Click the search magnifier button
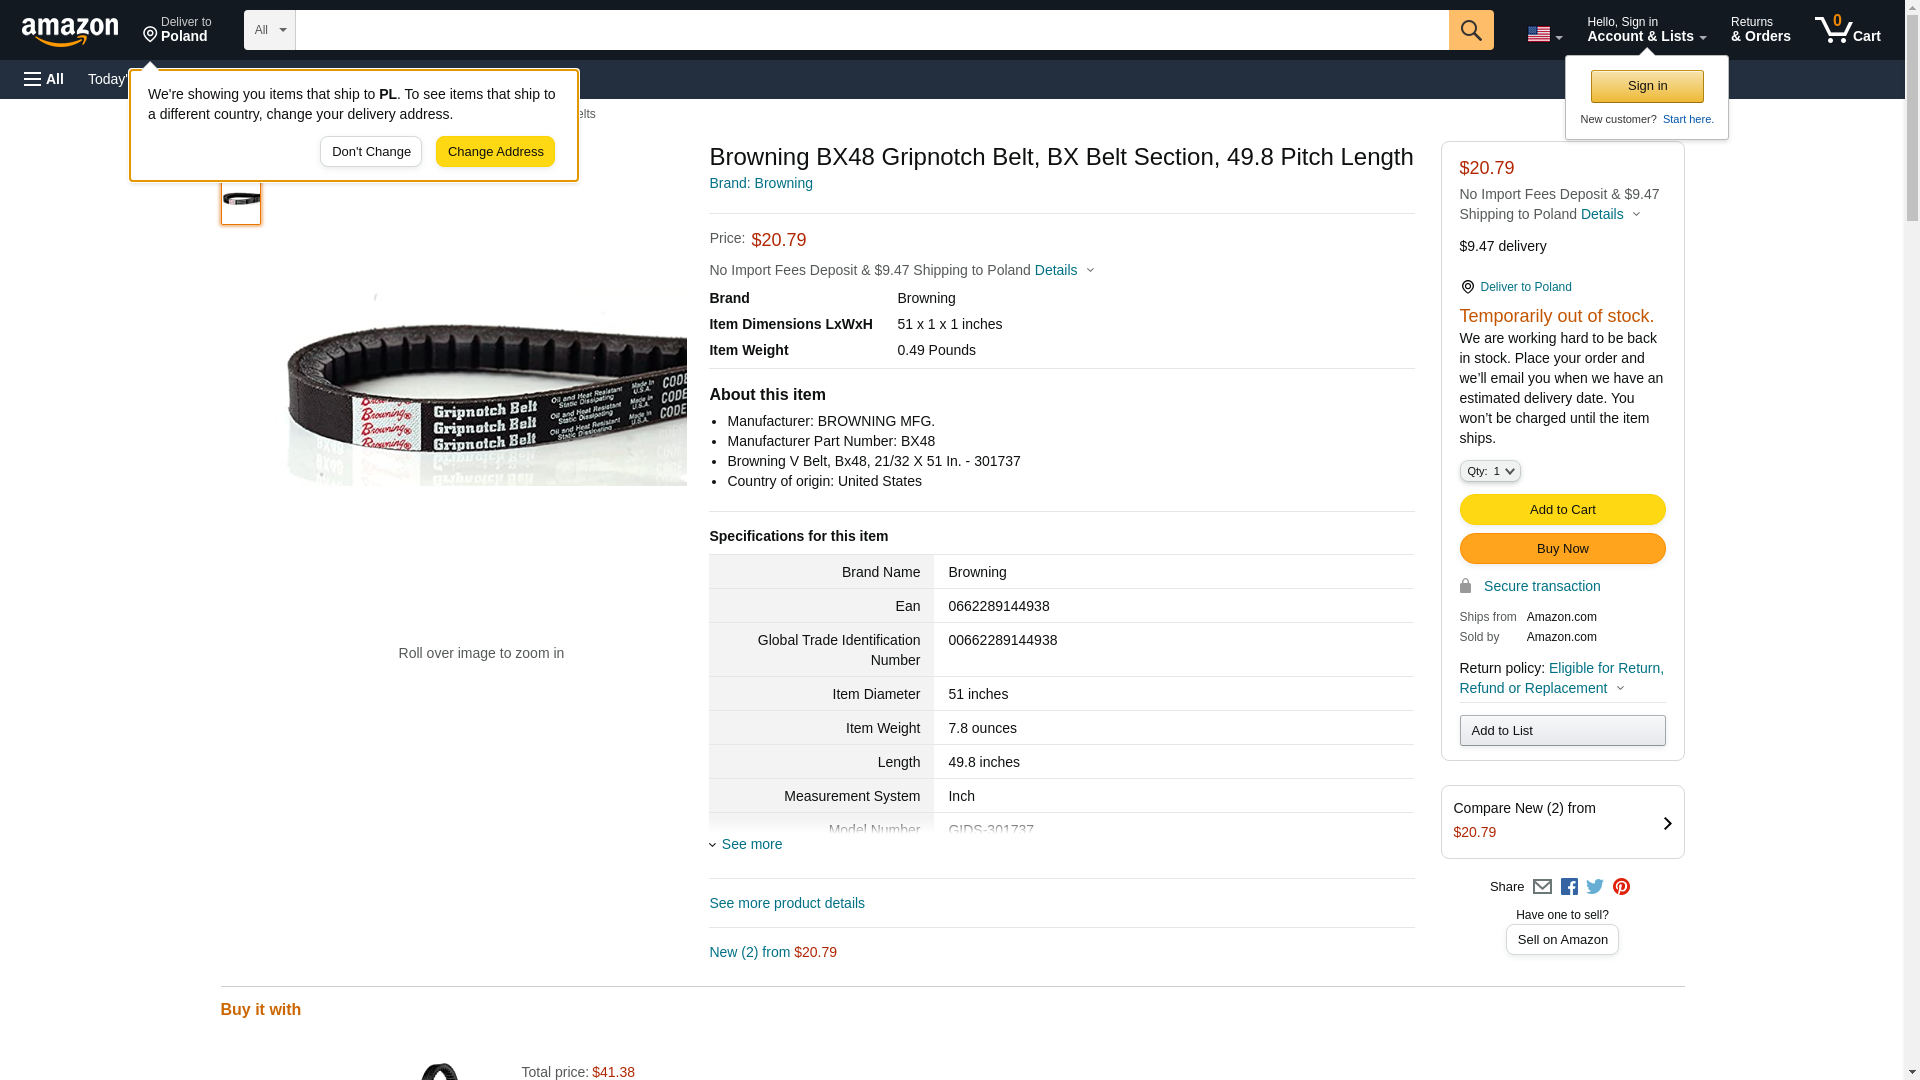 point(1470,30)
